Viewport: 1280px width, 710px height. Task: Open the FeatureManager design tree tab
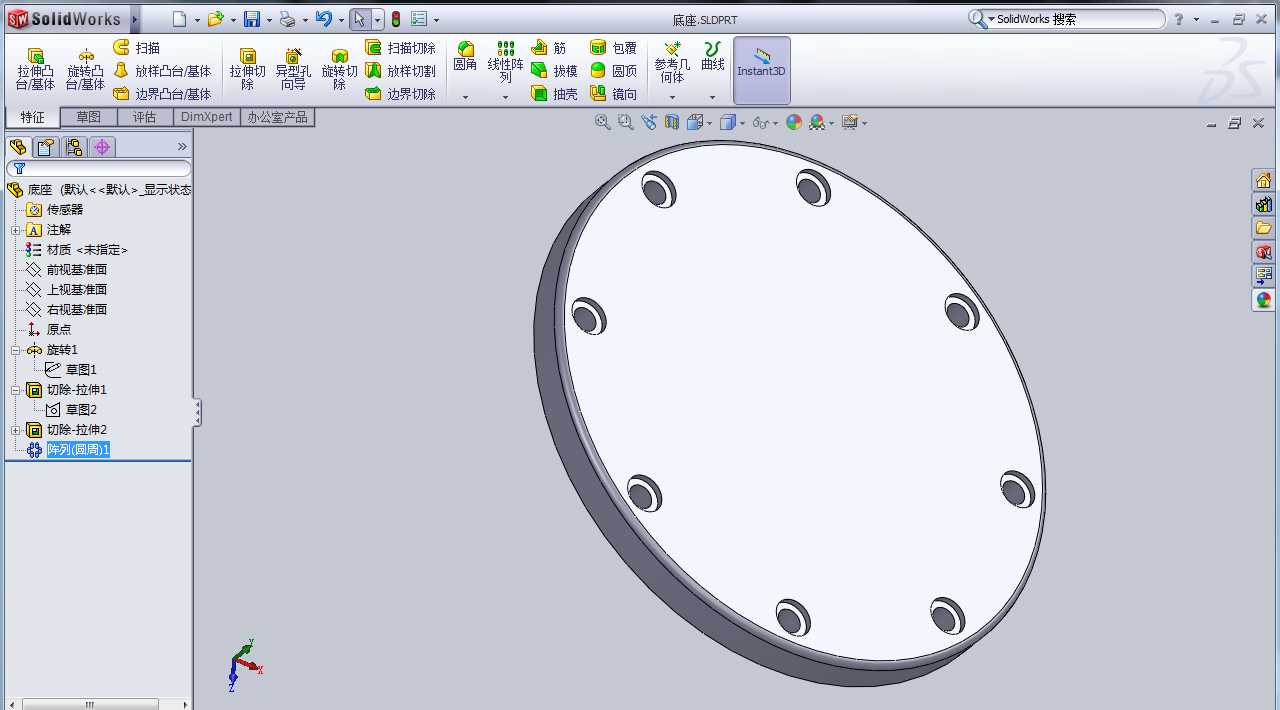point(18,147)
